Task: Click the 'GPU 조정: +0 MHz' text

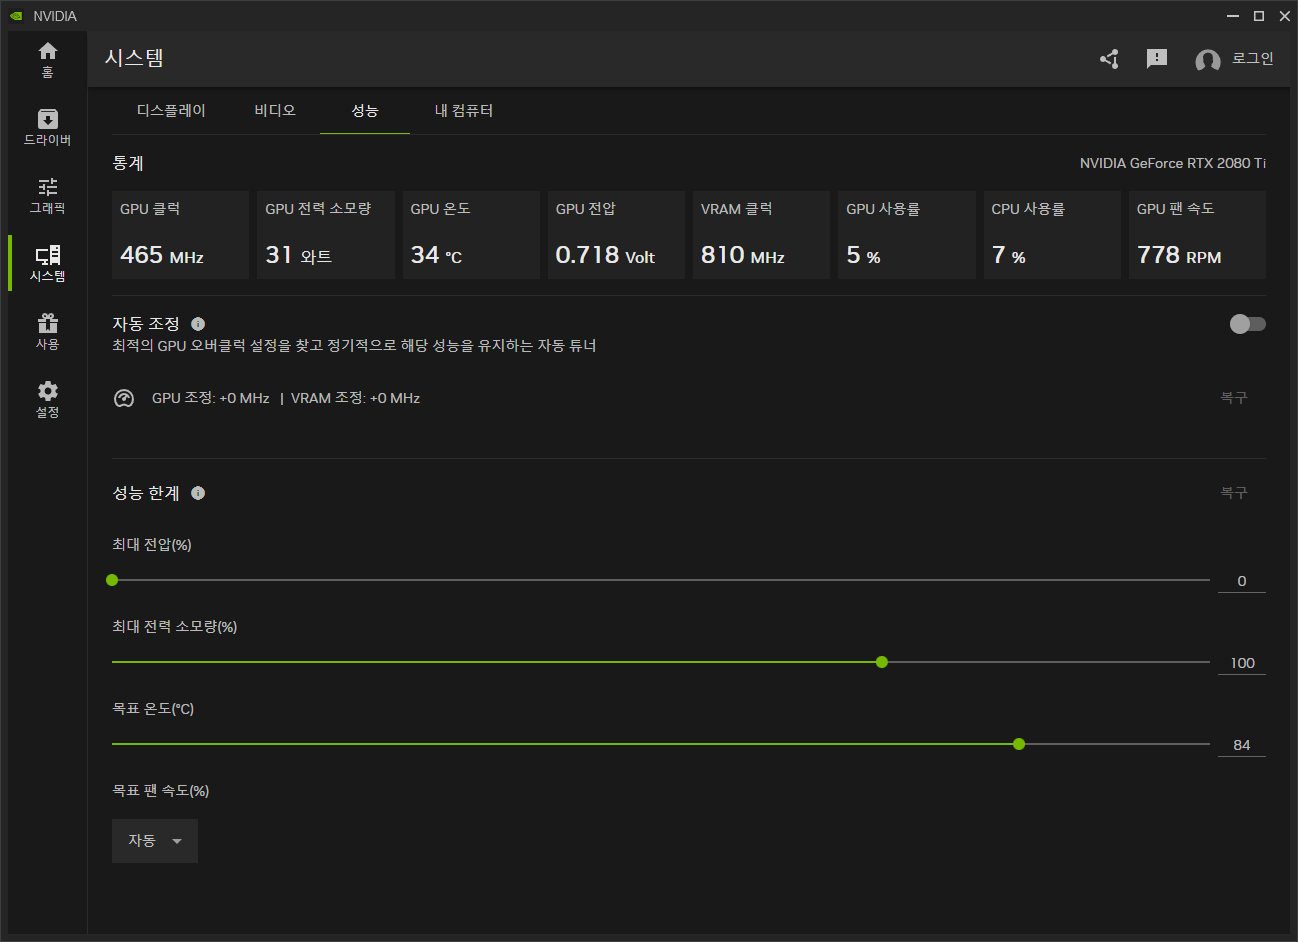Action: pos(211,398)
